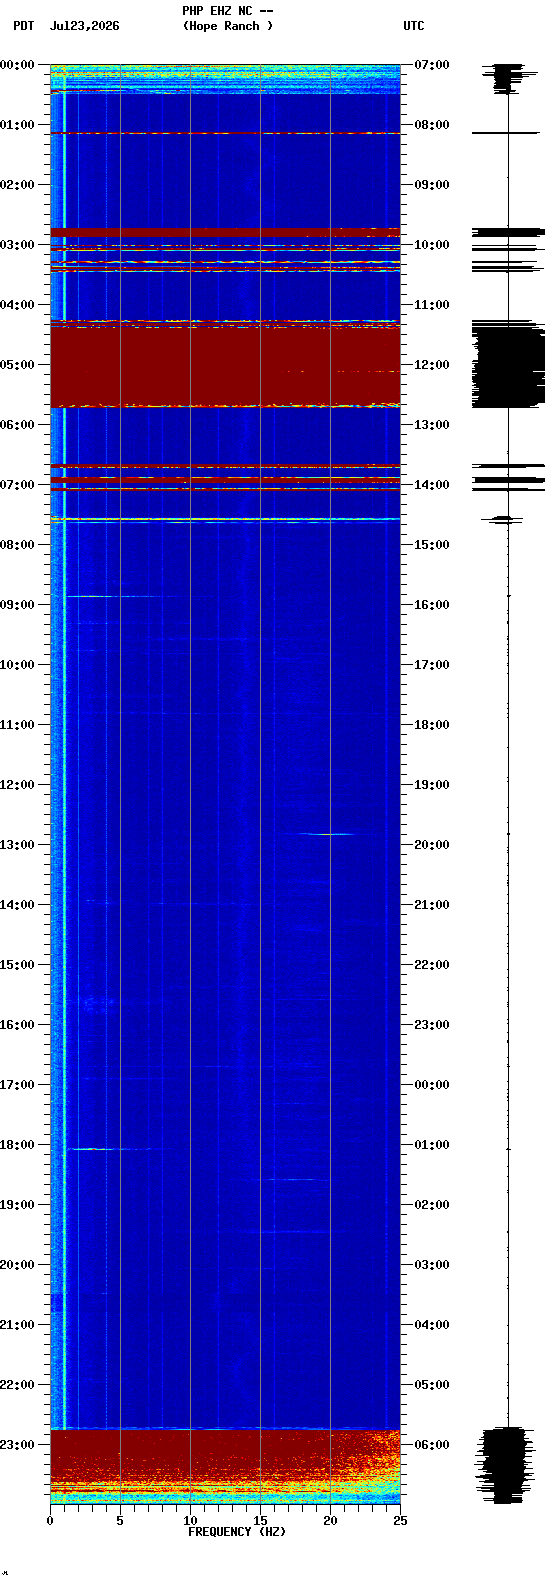The height and width of the screenshot is (1584, 552).
Task: Click the '16:00' PDT time tick label
Action: tap(17, 1025)
